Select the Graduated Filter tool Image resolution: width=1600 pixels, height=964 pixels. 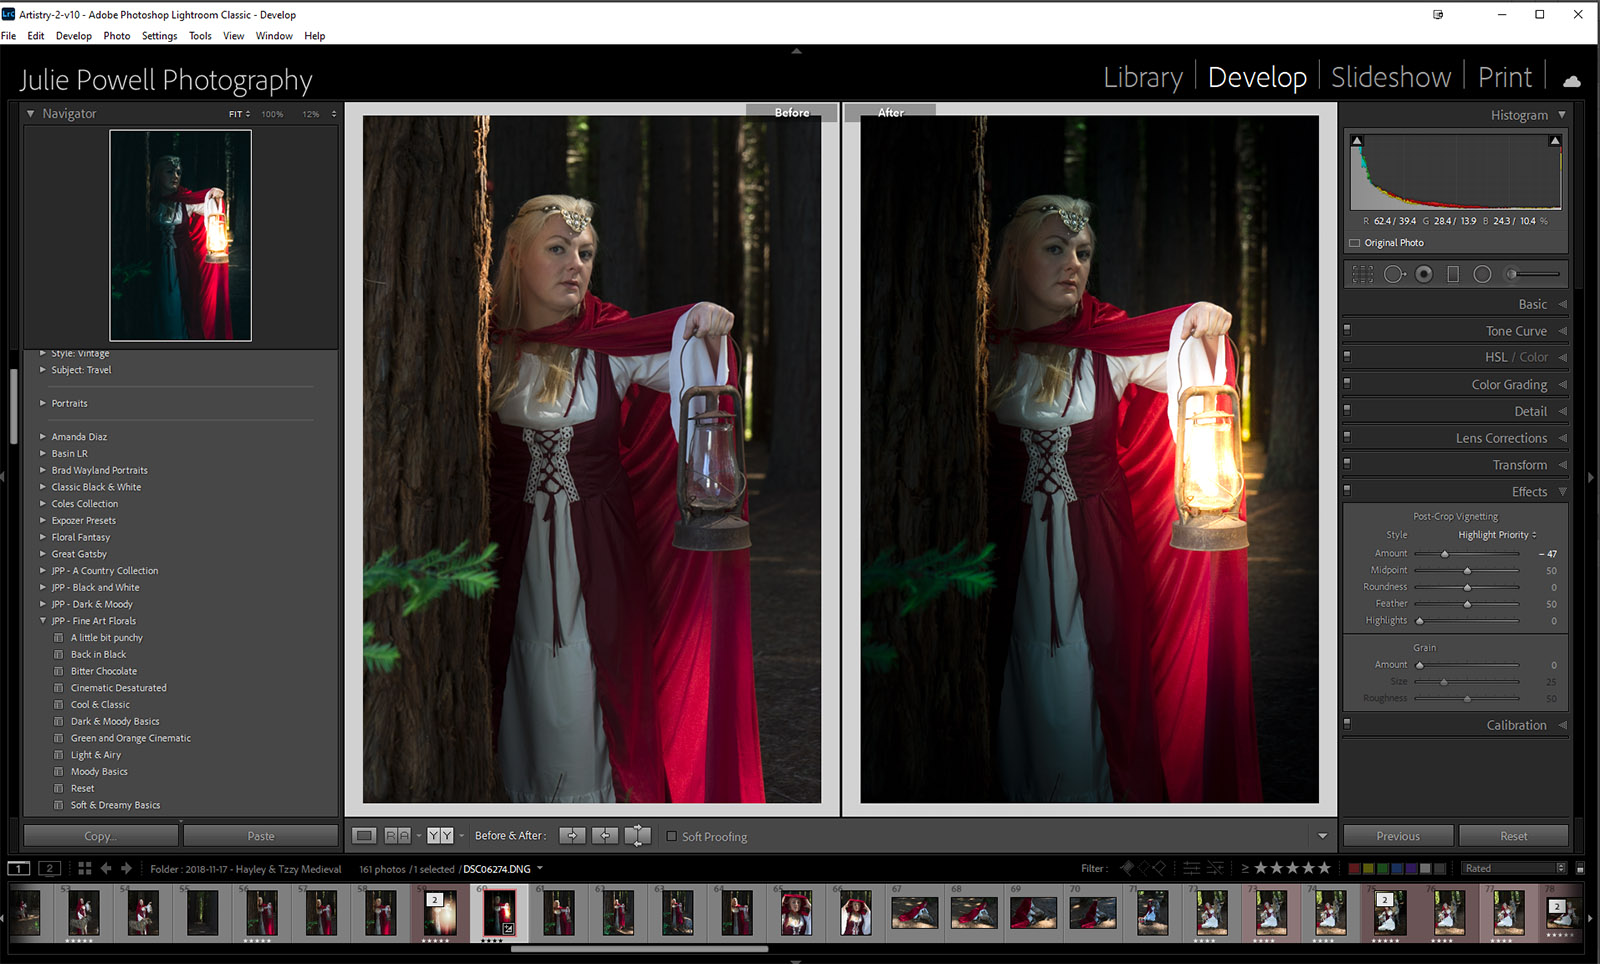tap(1453, 274)
